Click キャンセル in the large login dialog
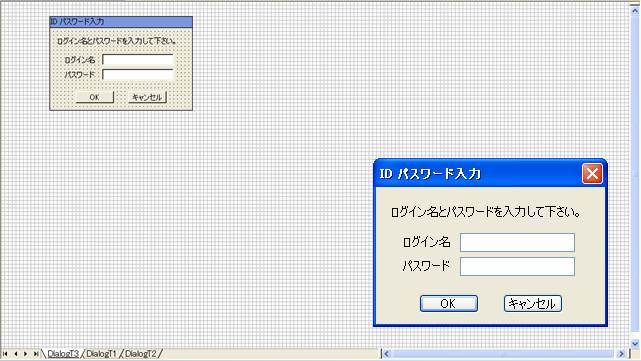Screen dimensions: 641x361 532,303
